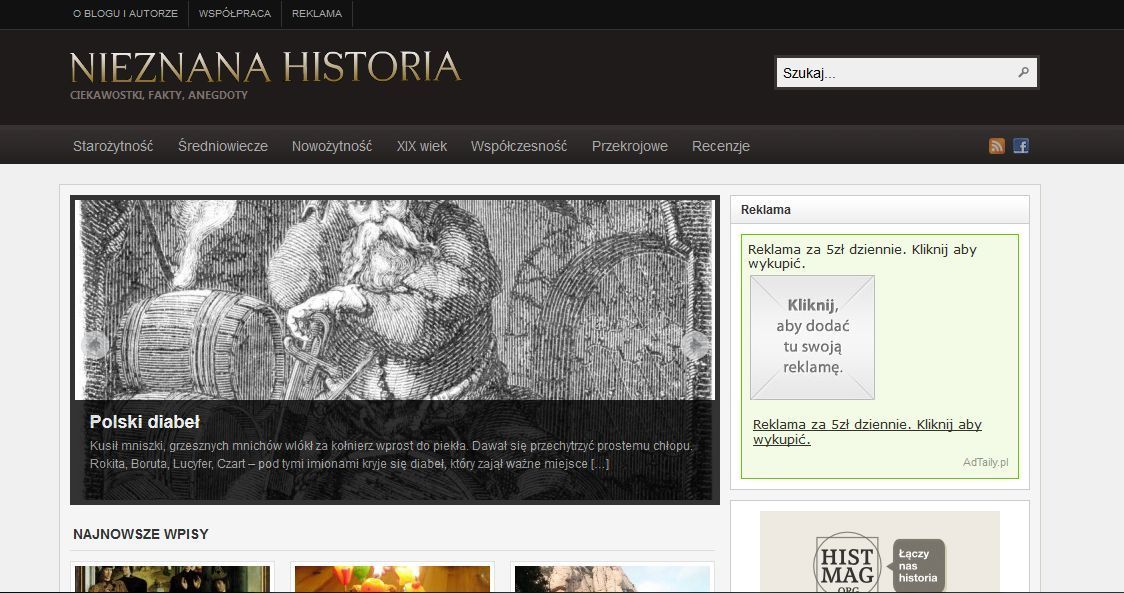
Task: Show next slide with right arrow
Action: click(x=695, y=345)
